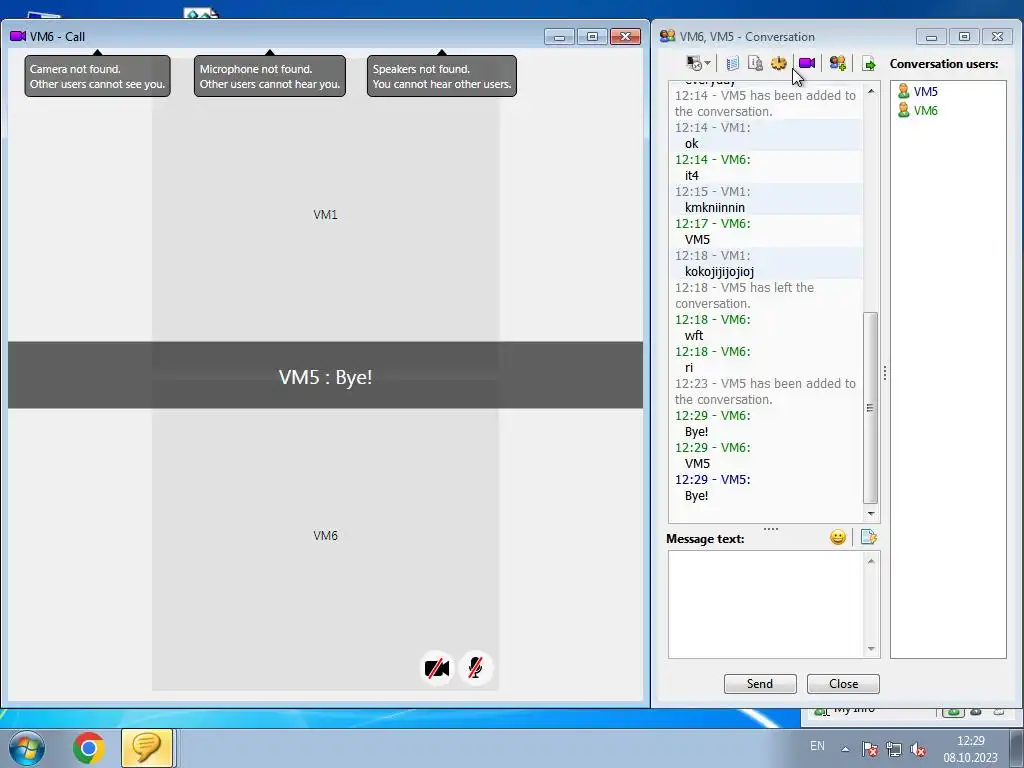This screenshot has width=1024, height=768.
Task: Select user VM6 in conversation users list
Action: [x=918, y=110]
